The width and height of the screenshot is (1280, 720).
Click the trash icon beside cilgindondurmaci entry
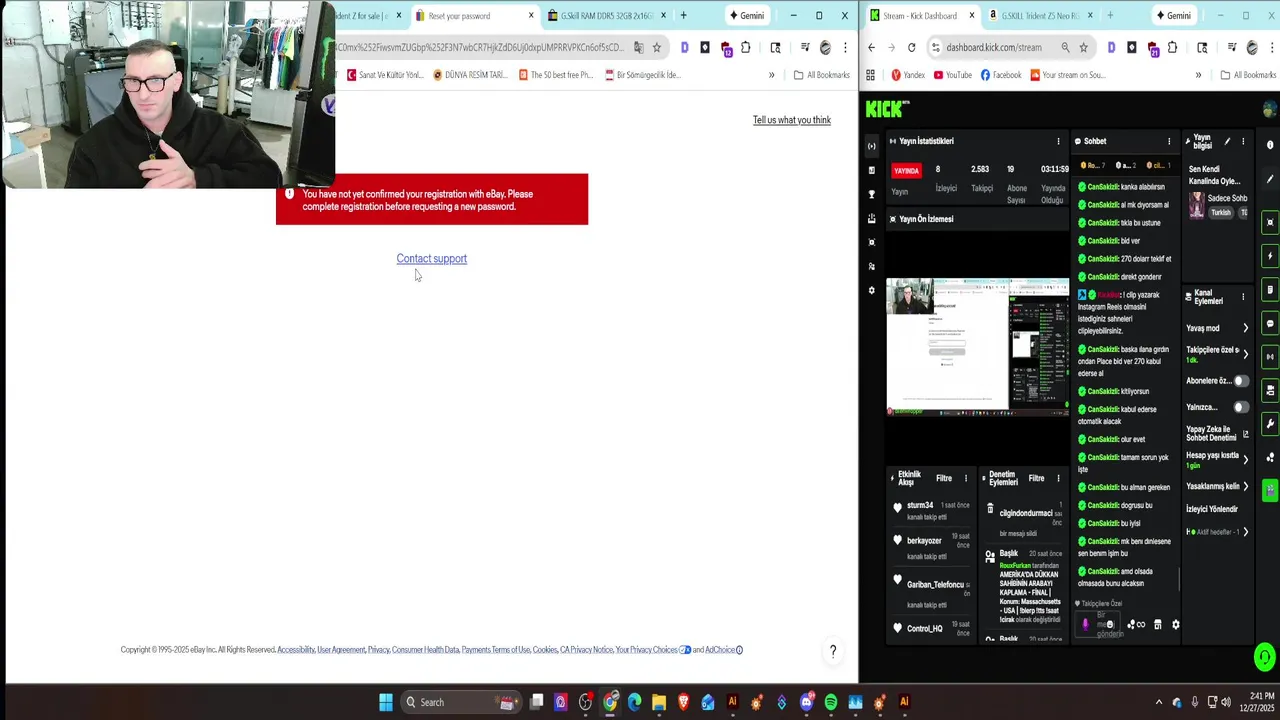(x=990, y=510)
